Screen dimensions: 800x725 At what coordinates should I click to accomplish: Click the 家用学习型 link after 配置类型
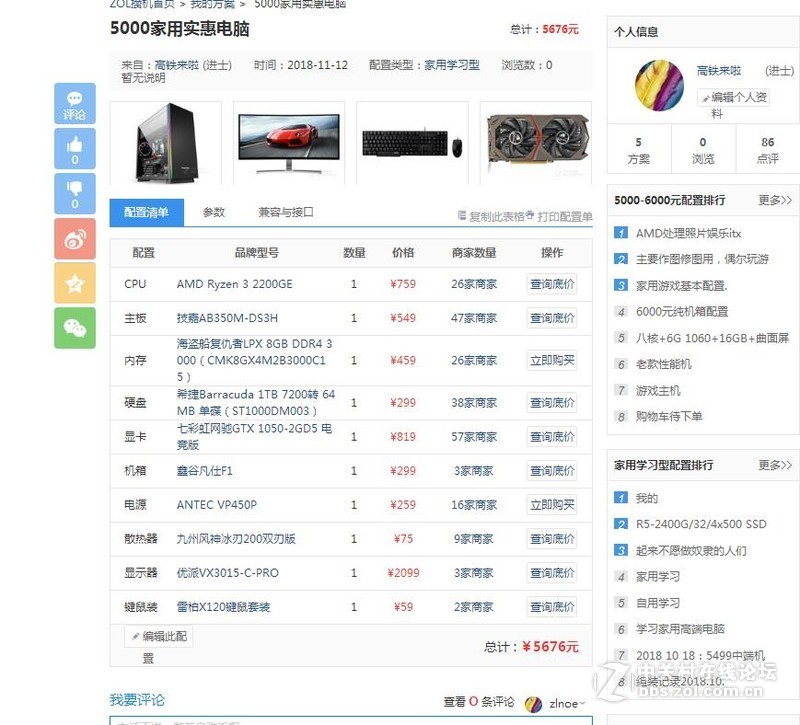pyautogui.click(x=452, y=65)
